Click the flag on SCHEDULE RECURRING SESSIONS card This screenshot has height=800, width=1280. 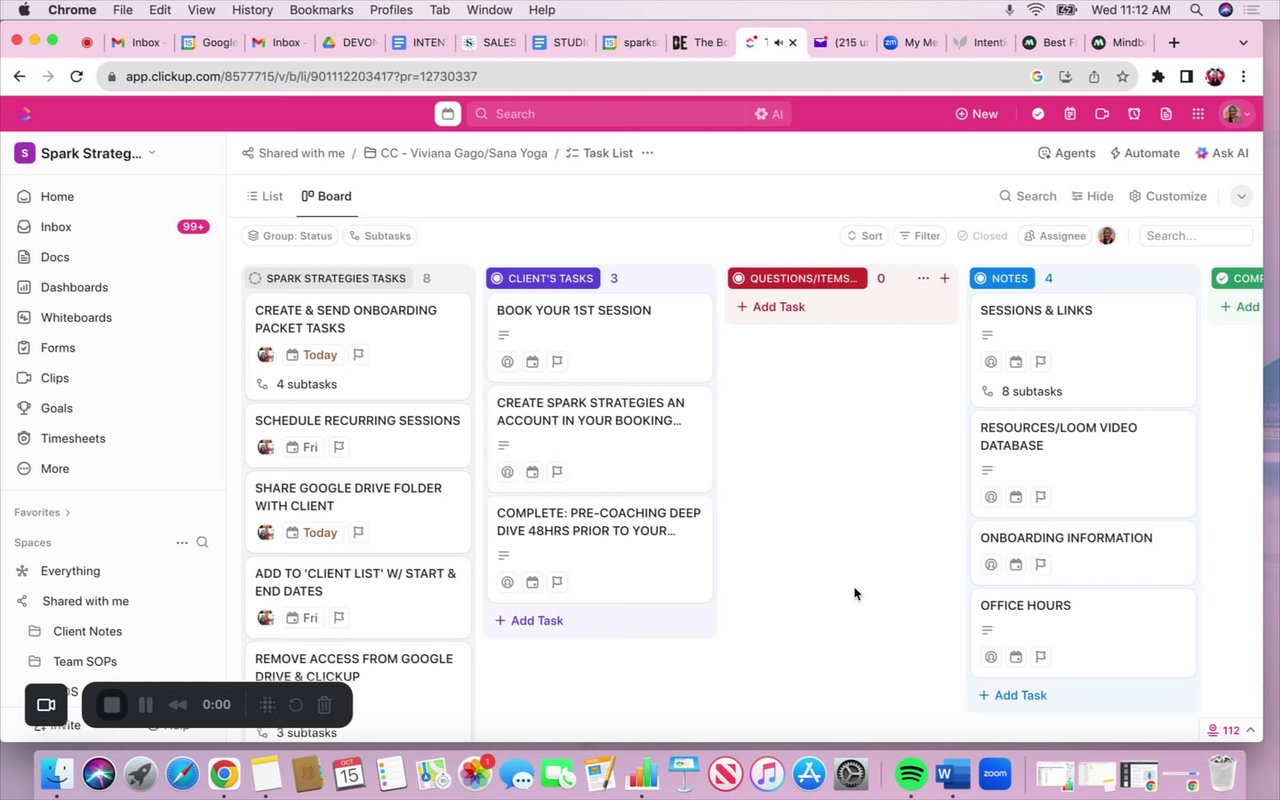click(339, 447)
